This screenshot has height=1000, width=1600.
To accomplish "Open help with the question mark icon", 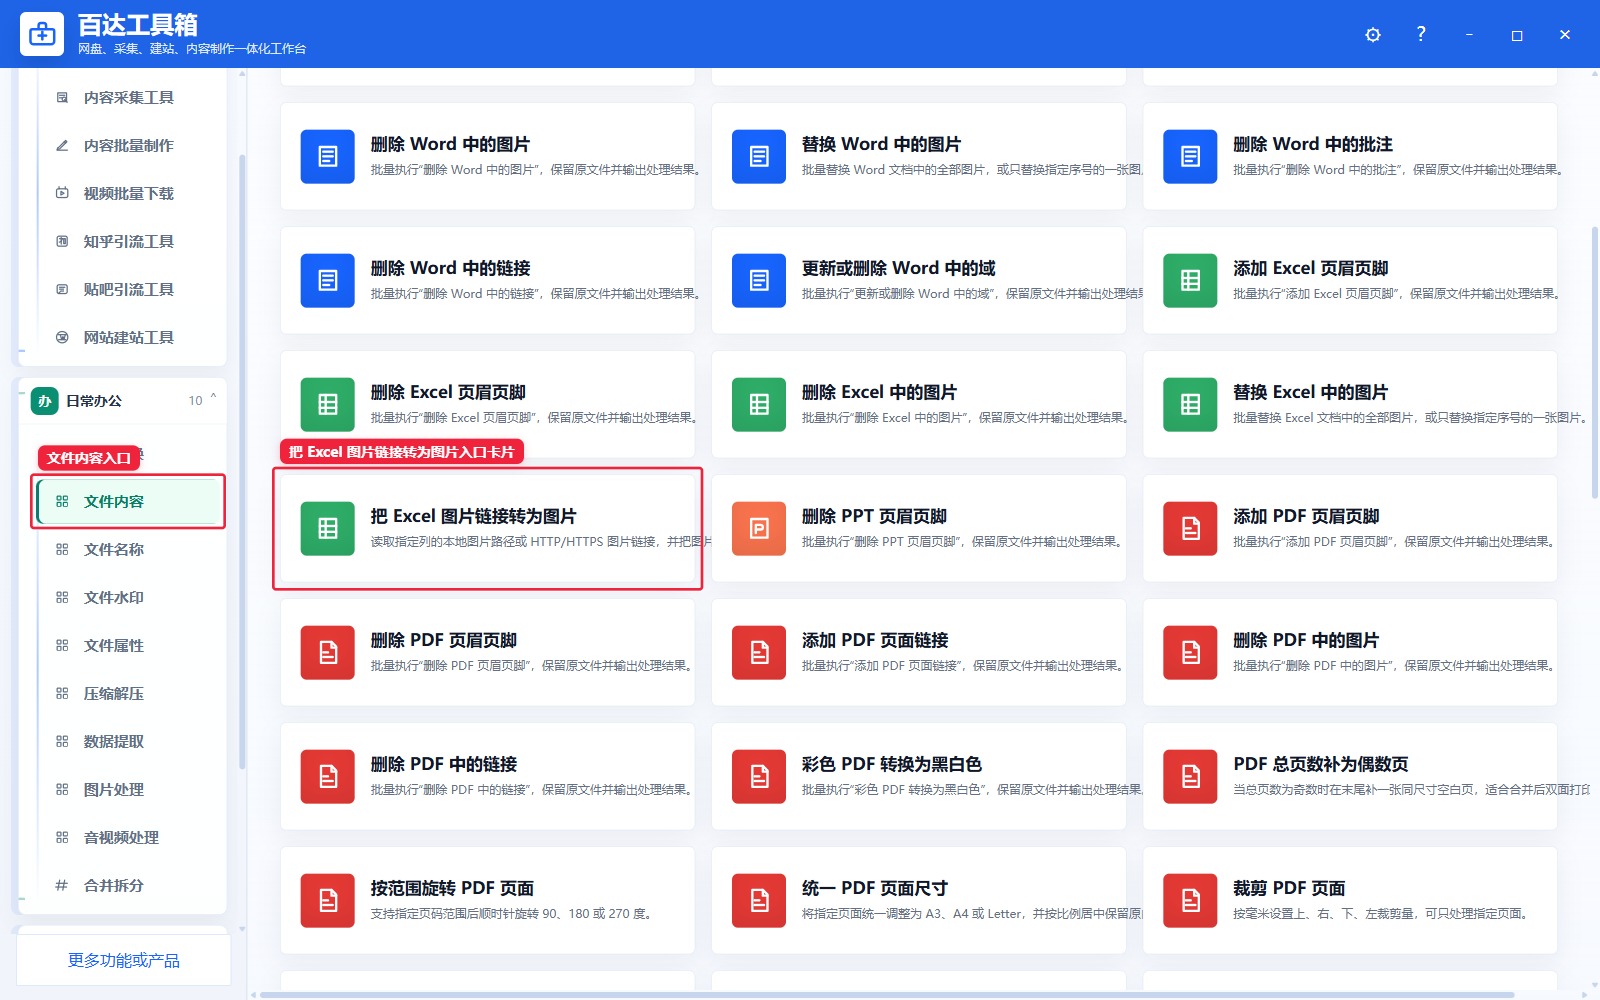I will pyautogui.click(x=1421, y=34).
